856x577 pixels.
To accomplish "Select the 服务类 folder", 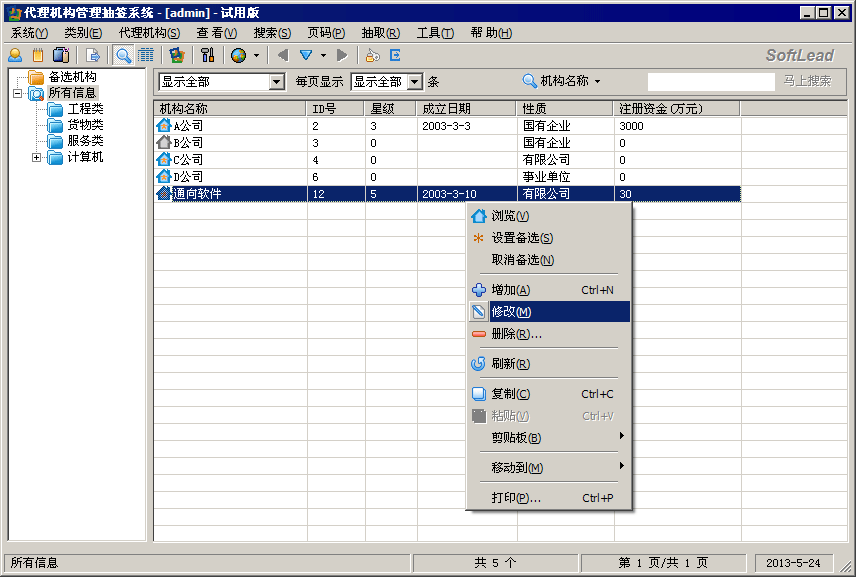I will click(x=85, y=141).
